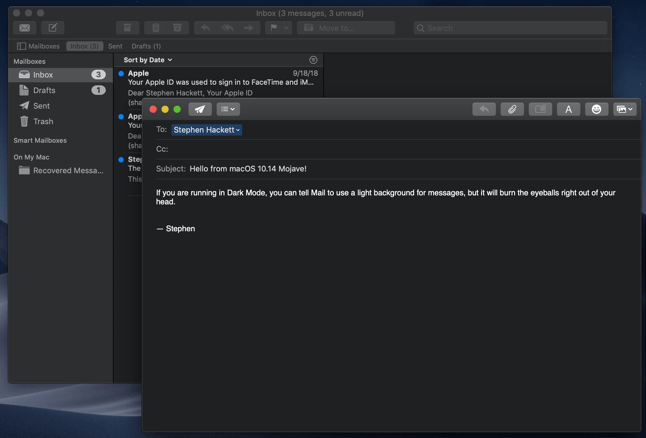Click Get Mail envelope icon in main window
646x438 pixels.
24,28
